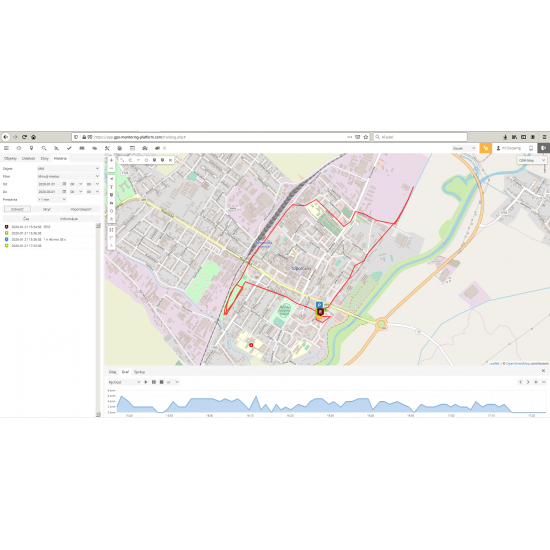Click the circle icon in floating map toolbar
The width and height of the screenshot is (550, 550).
[x=146, y=160]
